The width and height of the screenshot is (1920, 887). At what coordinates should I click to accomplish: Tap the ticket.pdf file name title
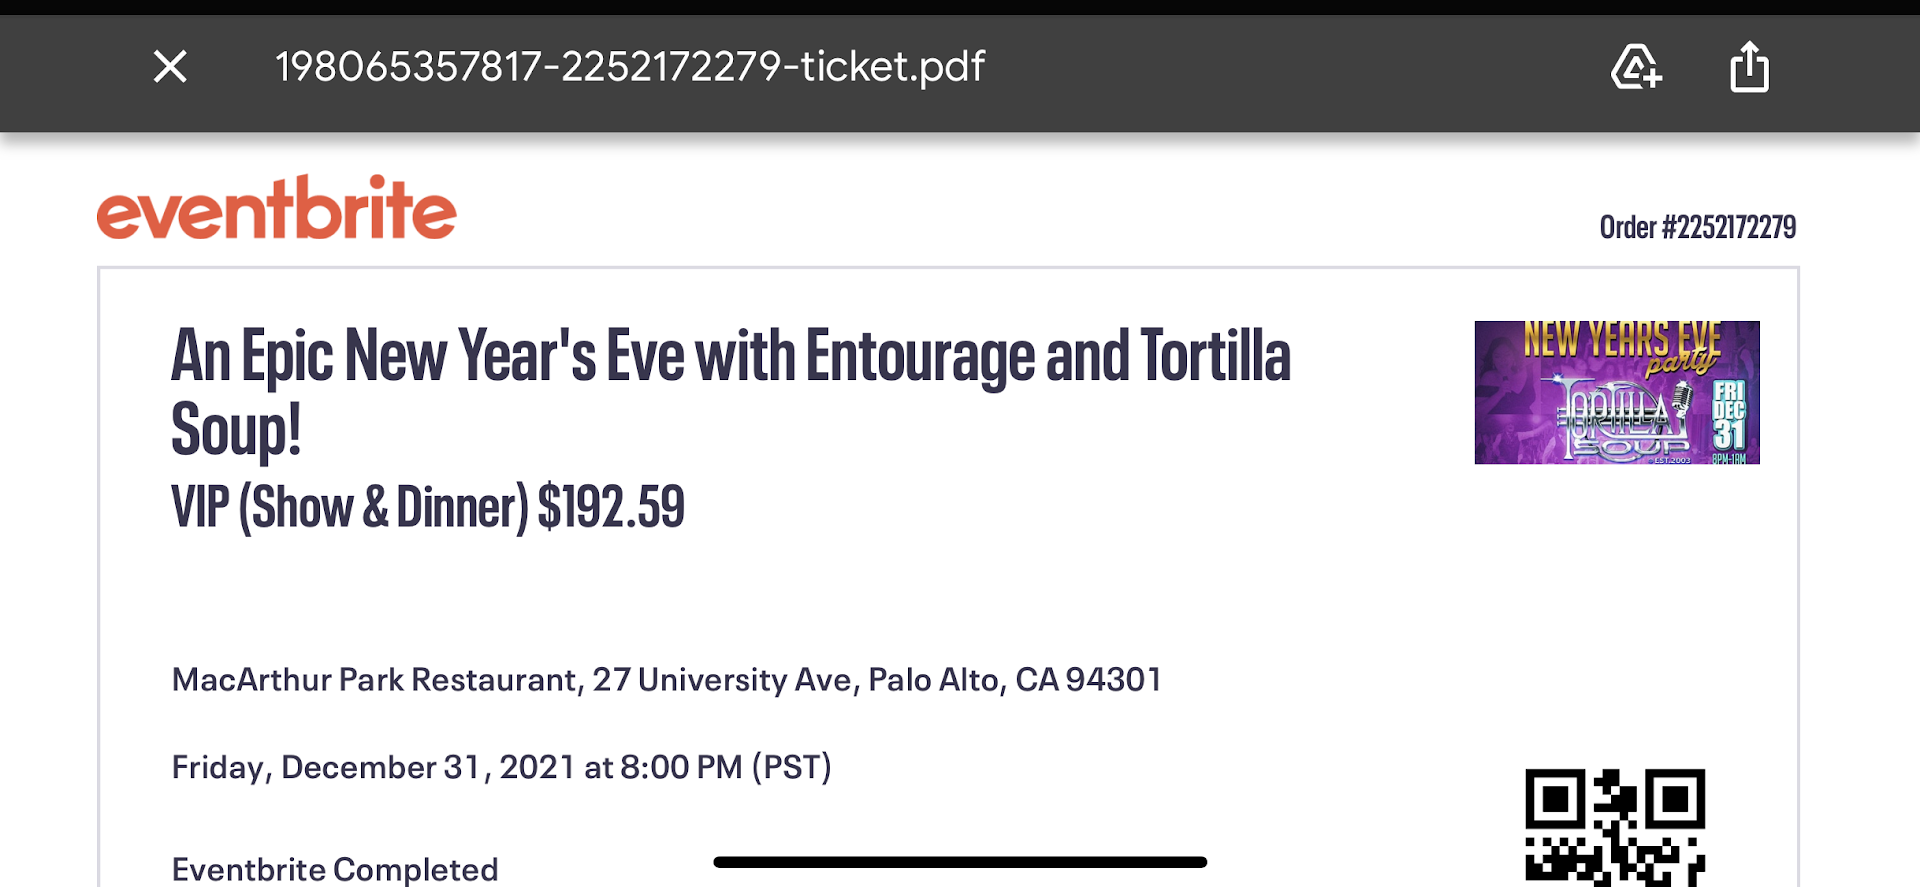630,67
